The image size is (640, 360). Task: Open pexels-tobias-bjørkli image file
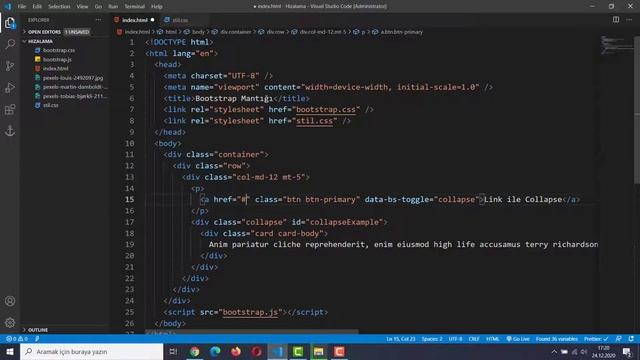[75, 96]
